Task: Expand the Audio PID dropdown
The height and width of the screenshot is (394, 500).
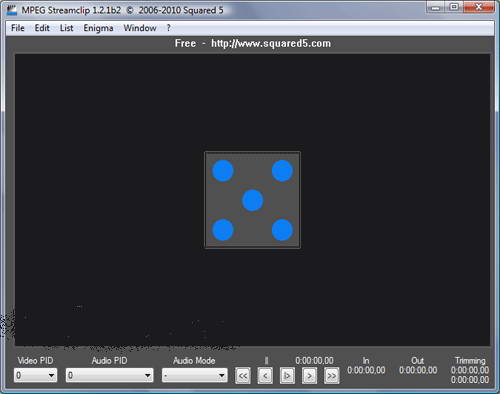Action: 109,375
